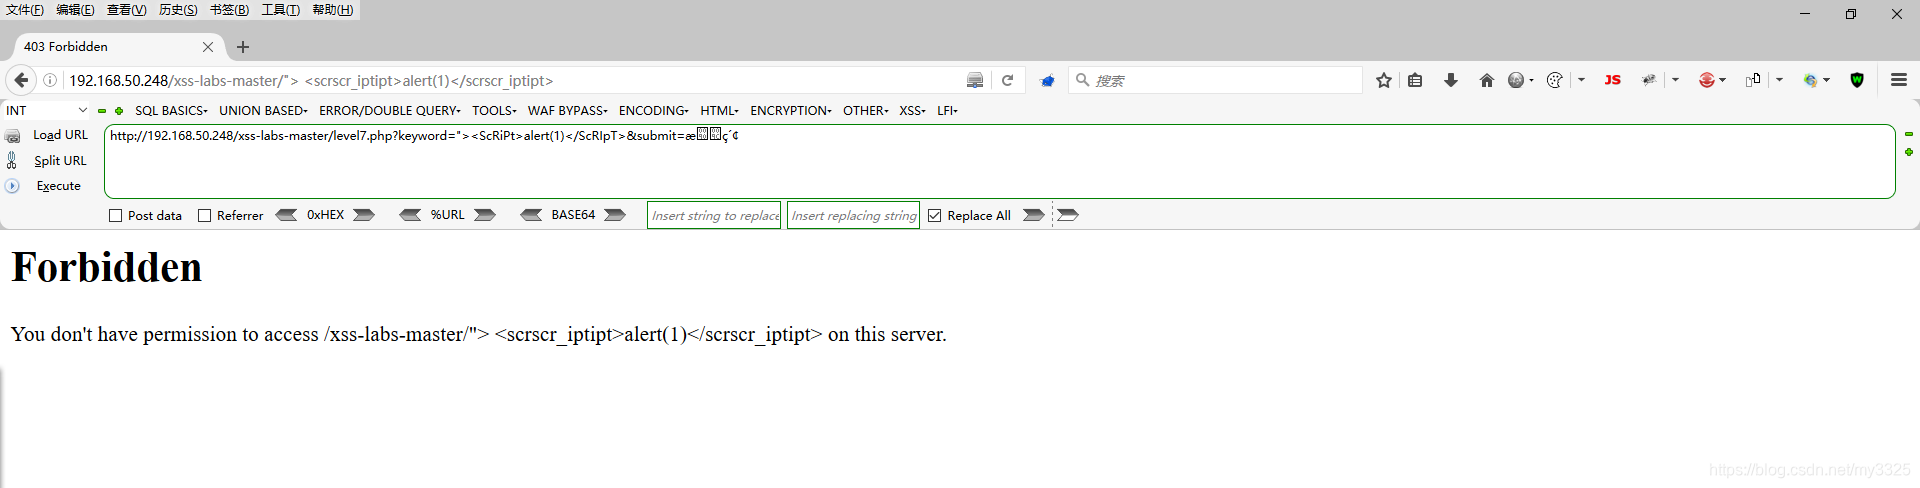
Task: Expand the UNION BASED menu
Action: 263,110
